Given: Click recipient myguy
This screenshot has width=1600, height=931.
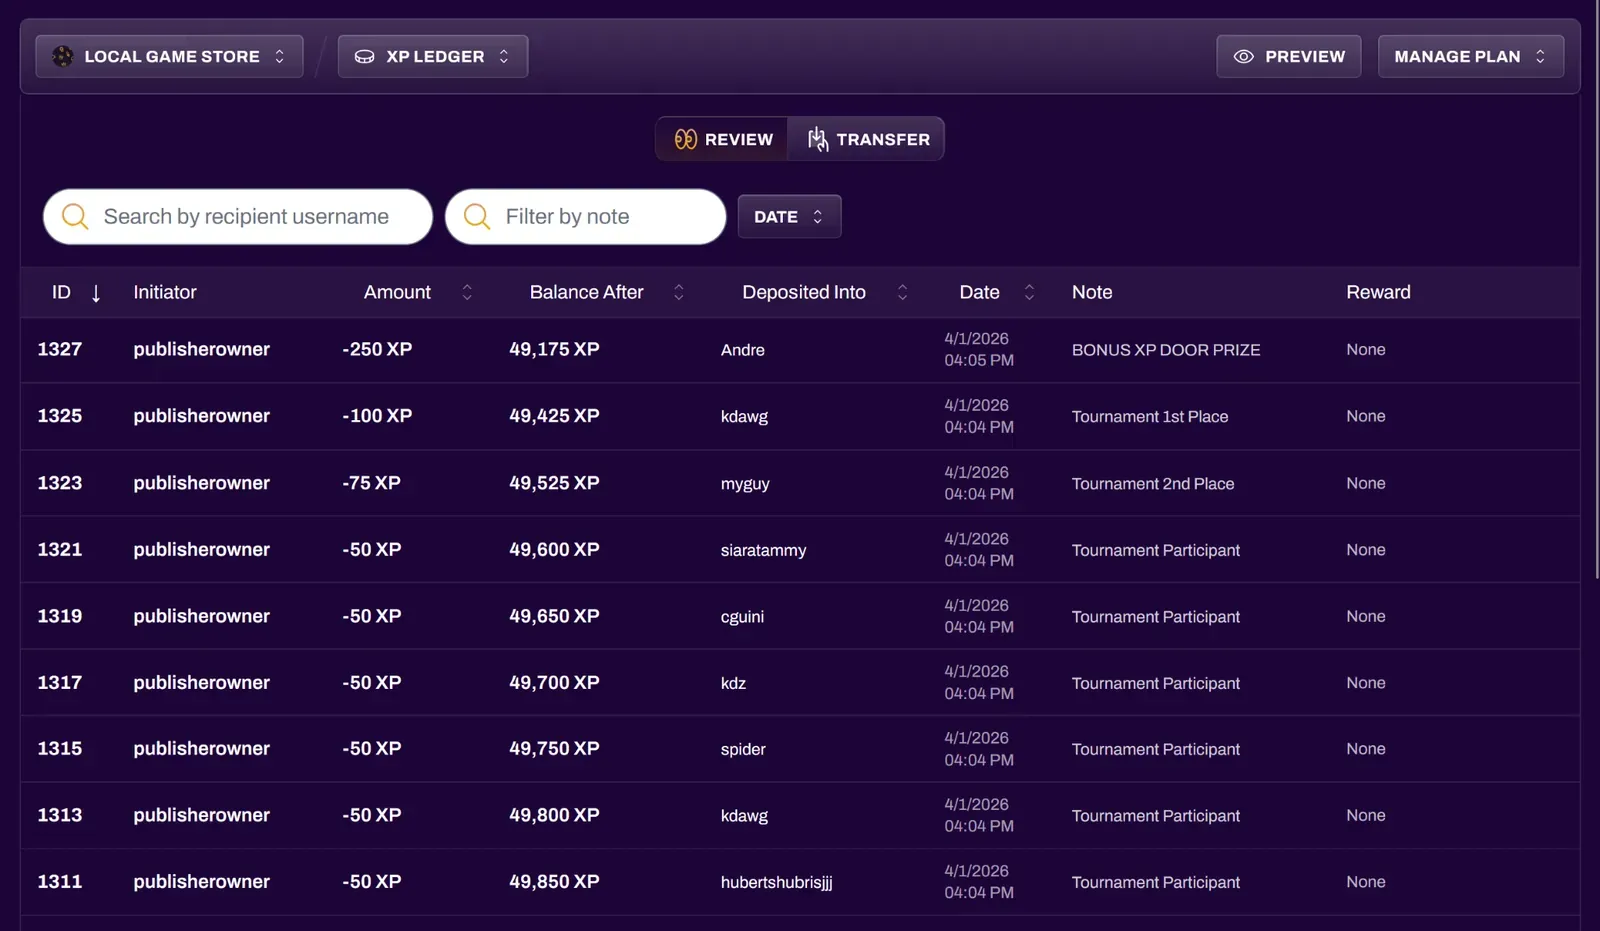Looking at the screenshot, I should tap(745, 484).
